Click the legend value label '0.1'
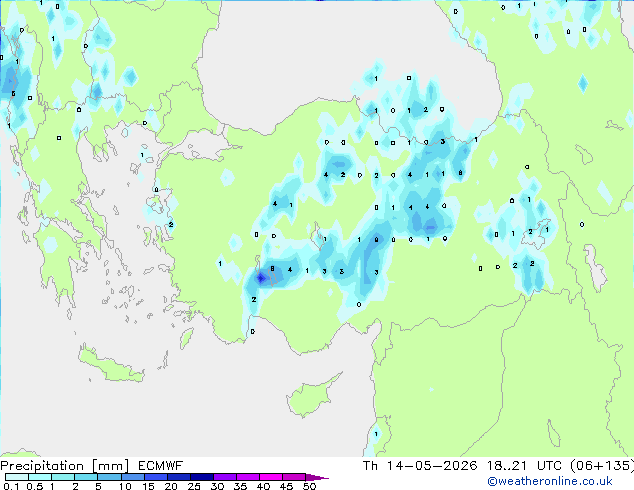 click(x=11, y=486)
